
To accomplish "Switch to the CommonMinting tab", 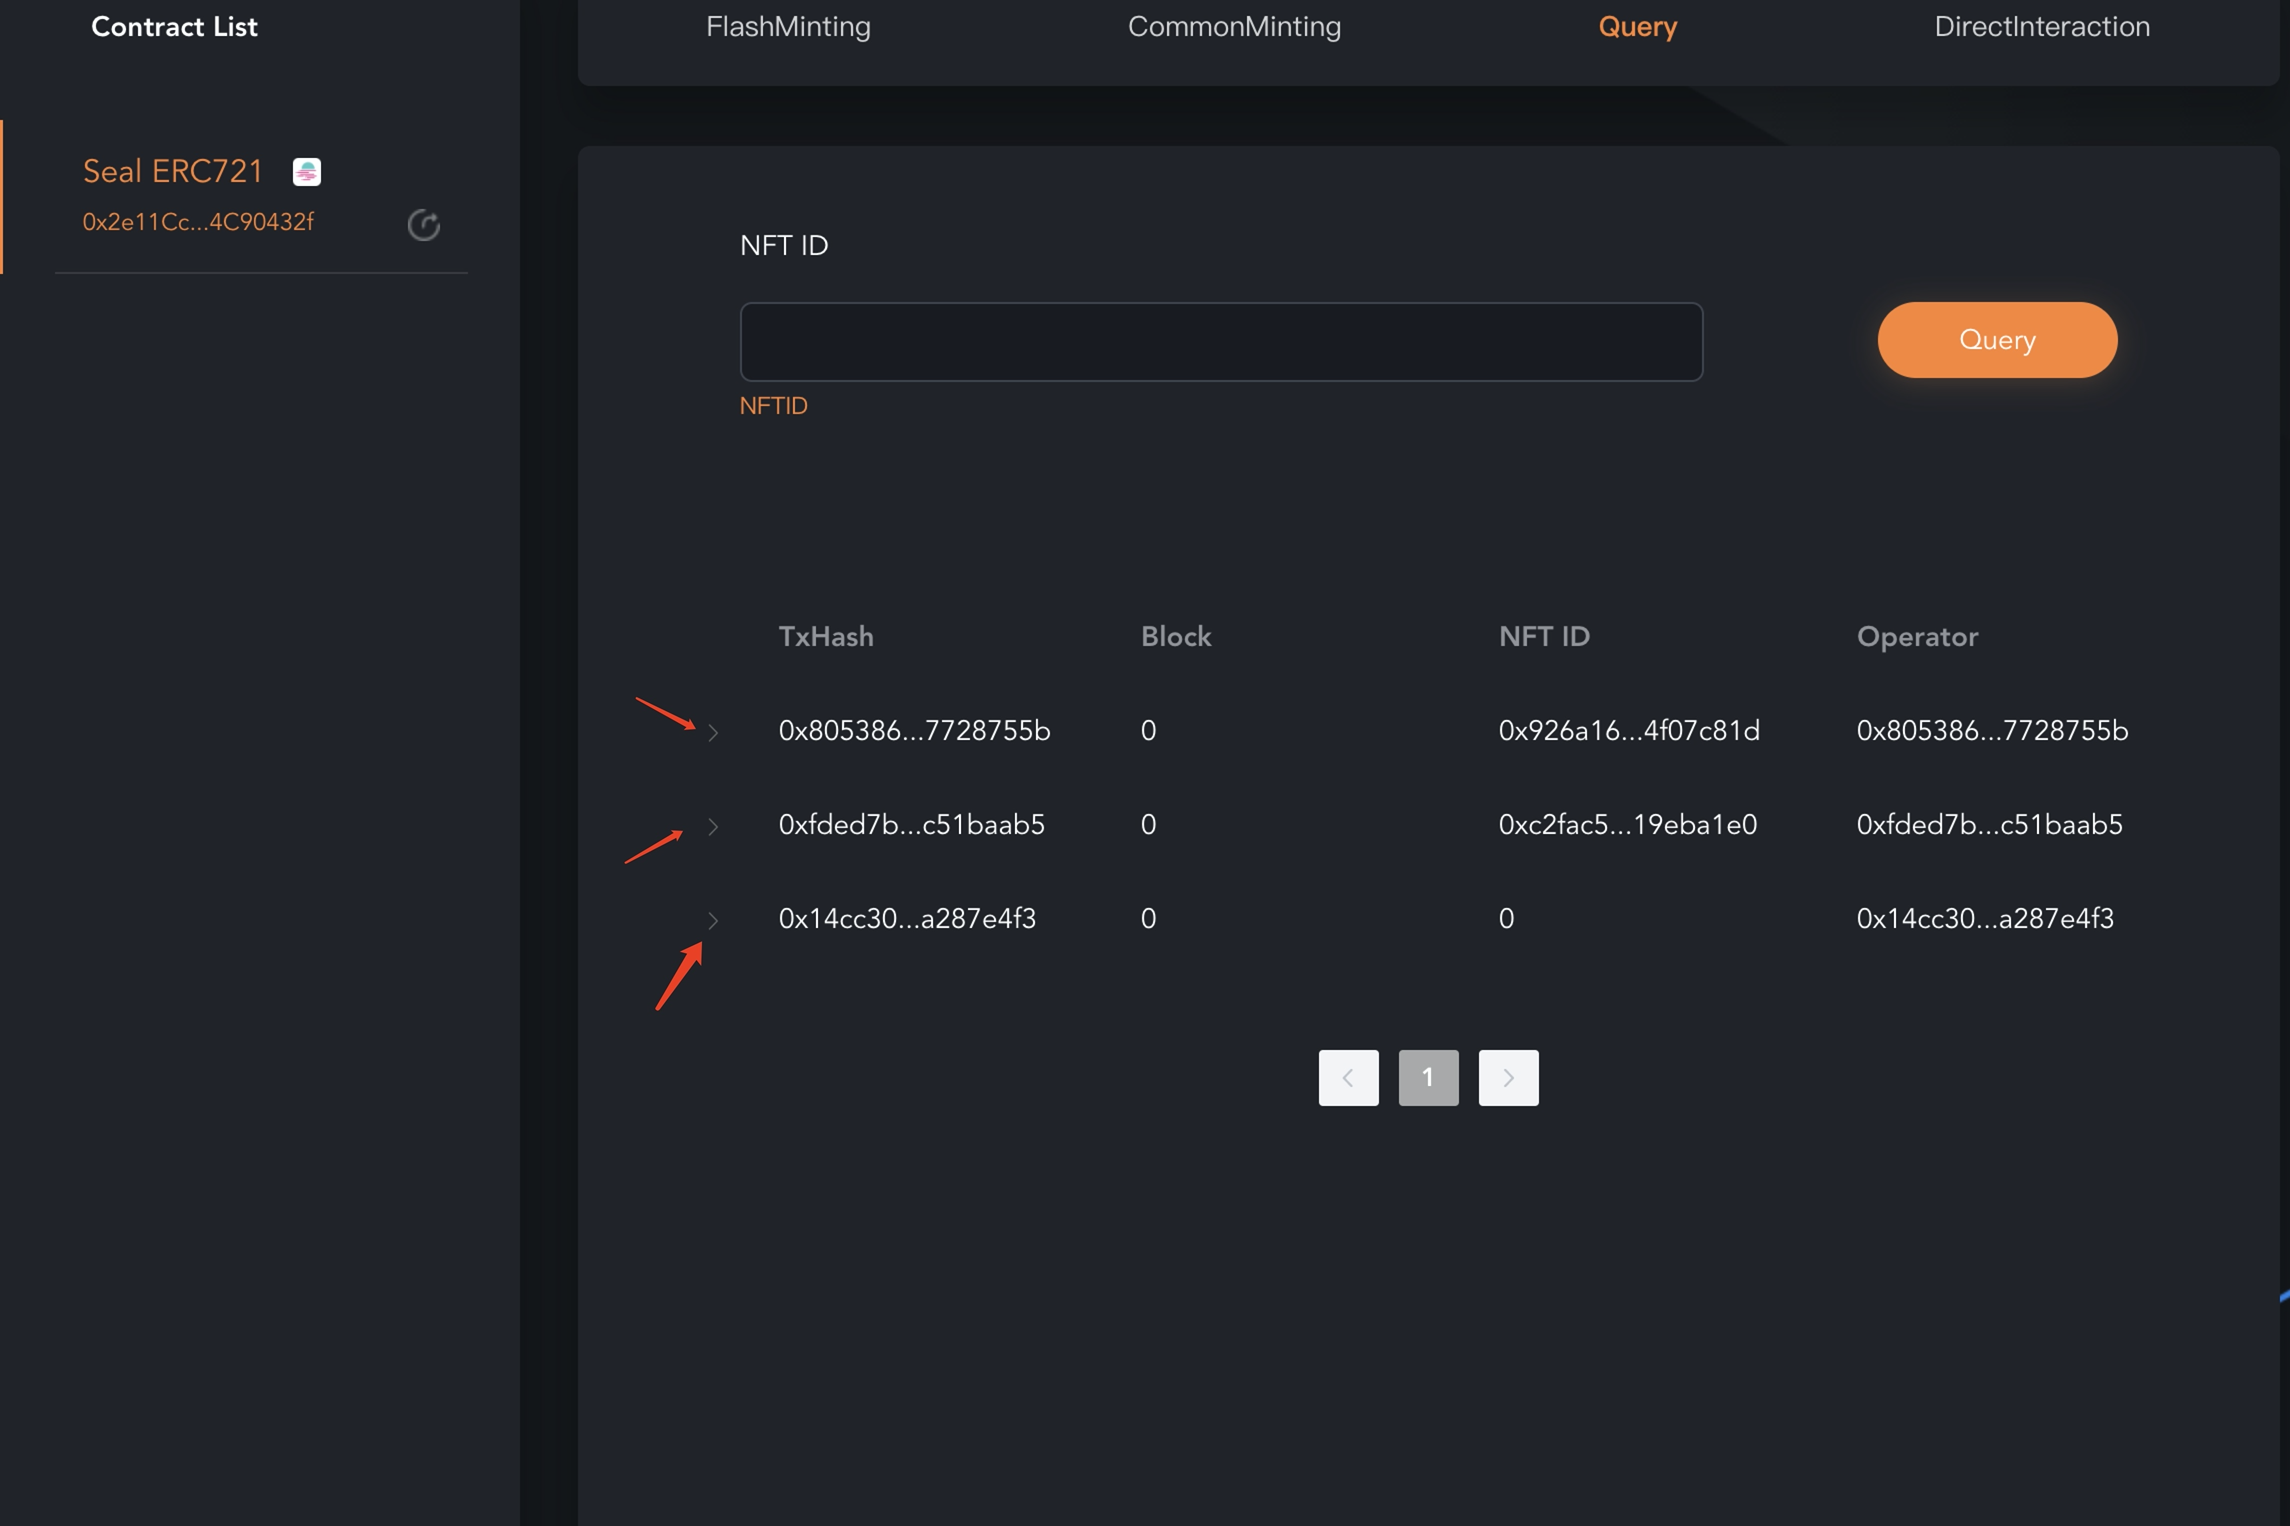I will pyautogui.click(x=1234, y=27).
